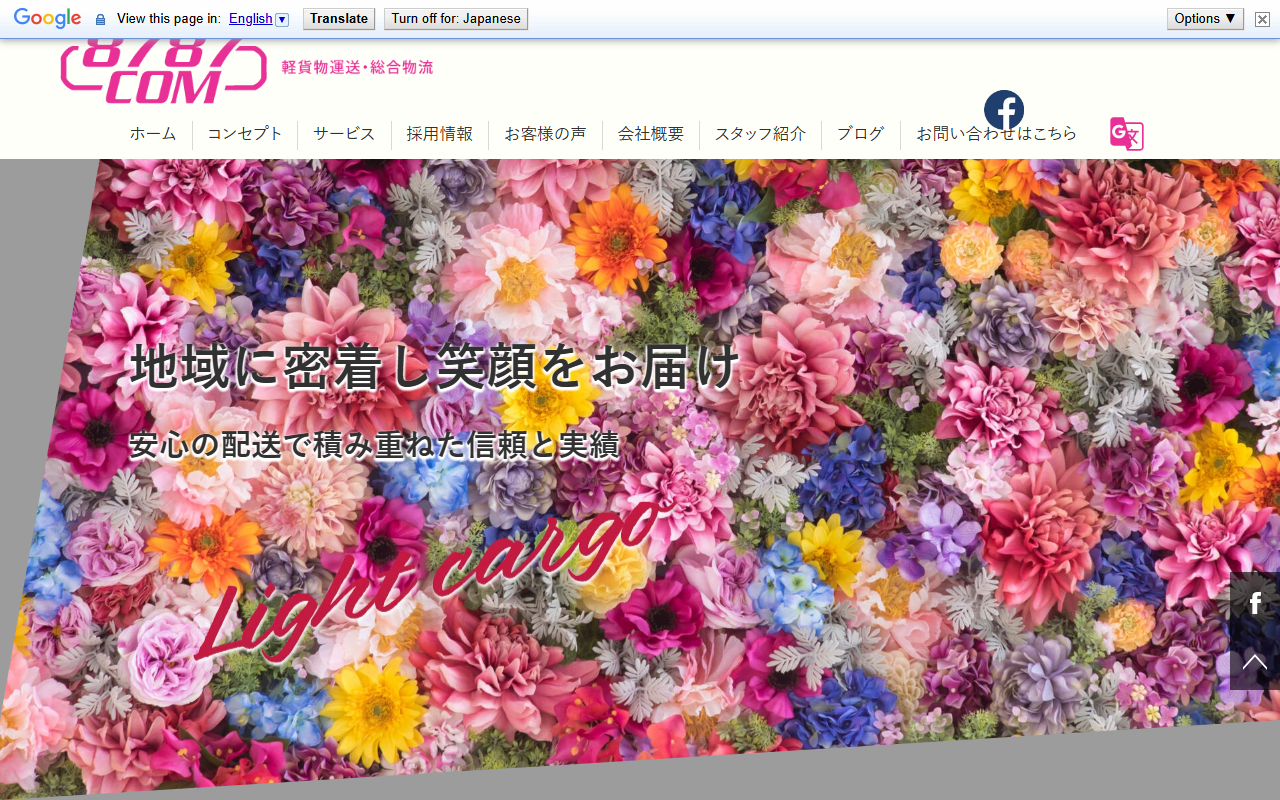Click the 地域に密着し笑顔をお届け headline
This screenshot has height=800, width=1280.
pyautogui.click(x=436, y=366)
